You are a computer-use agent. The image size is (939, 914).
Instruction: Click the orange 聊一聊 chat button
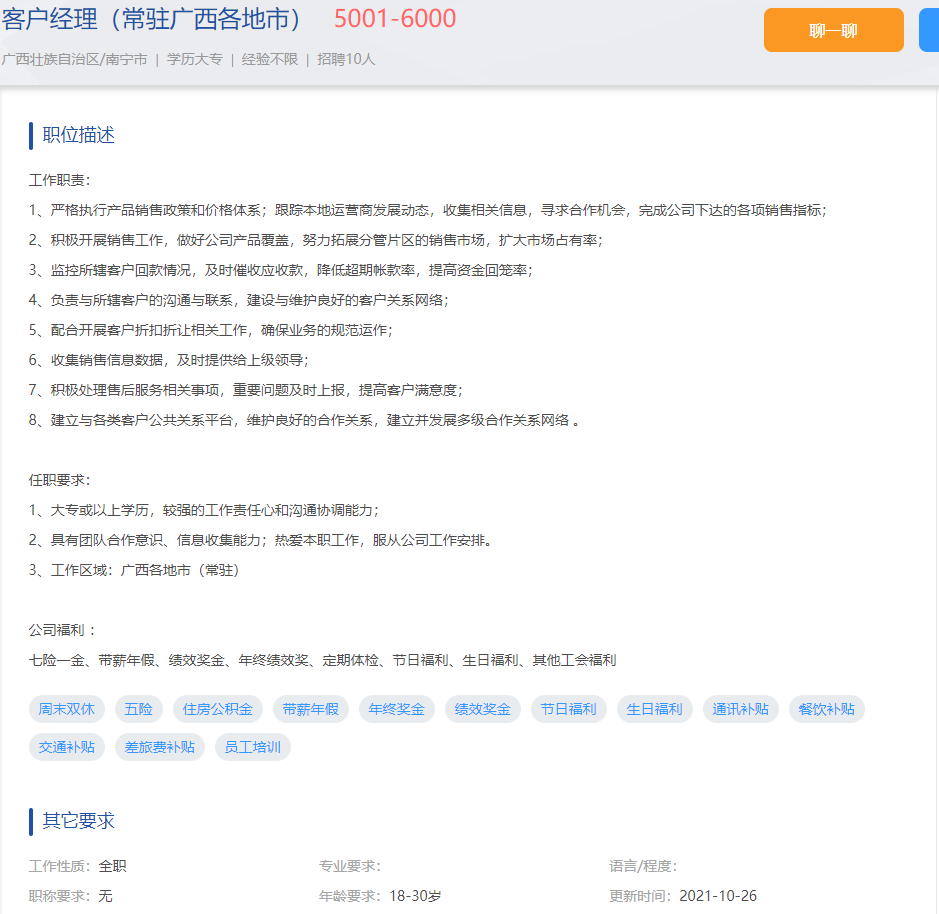[833, 30]
